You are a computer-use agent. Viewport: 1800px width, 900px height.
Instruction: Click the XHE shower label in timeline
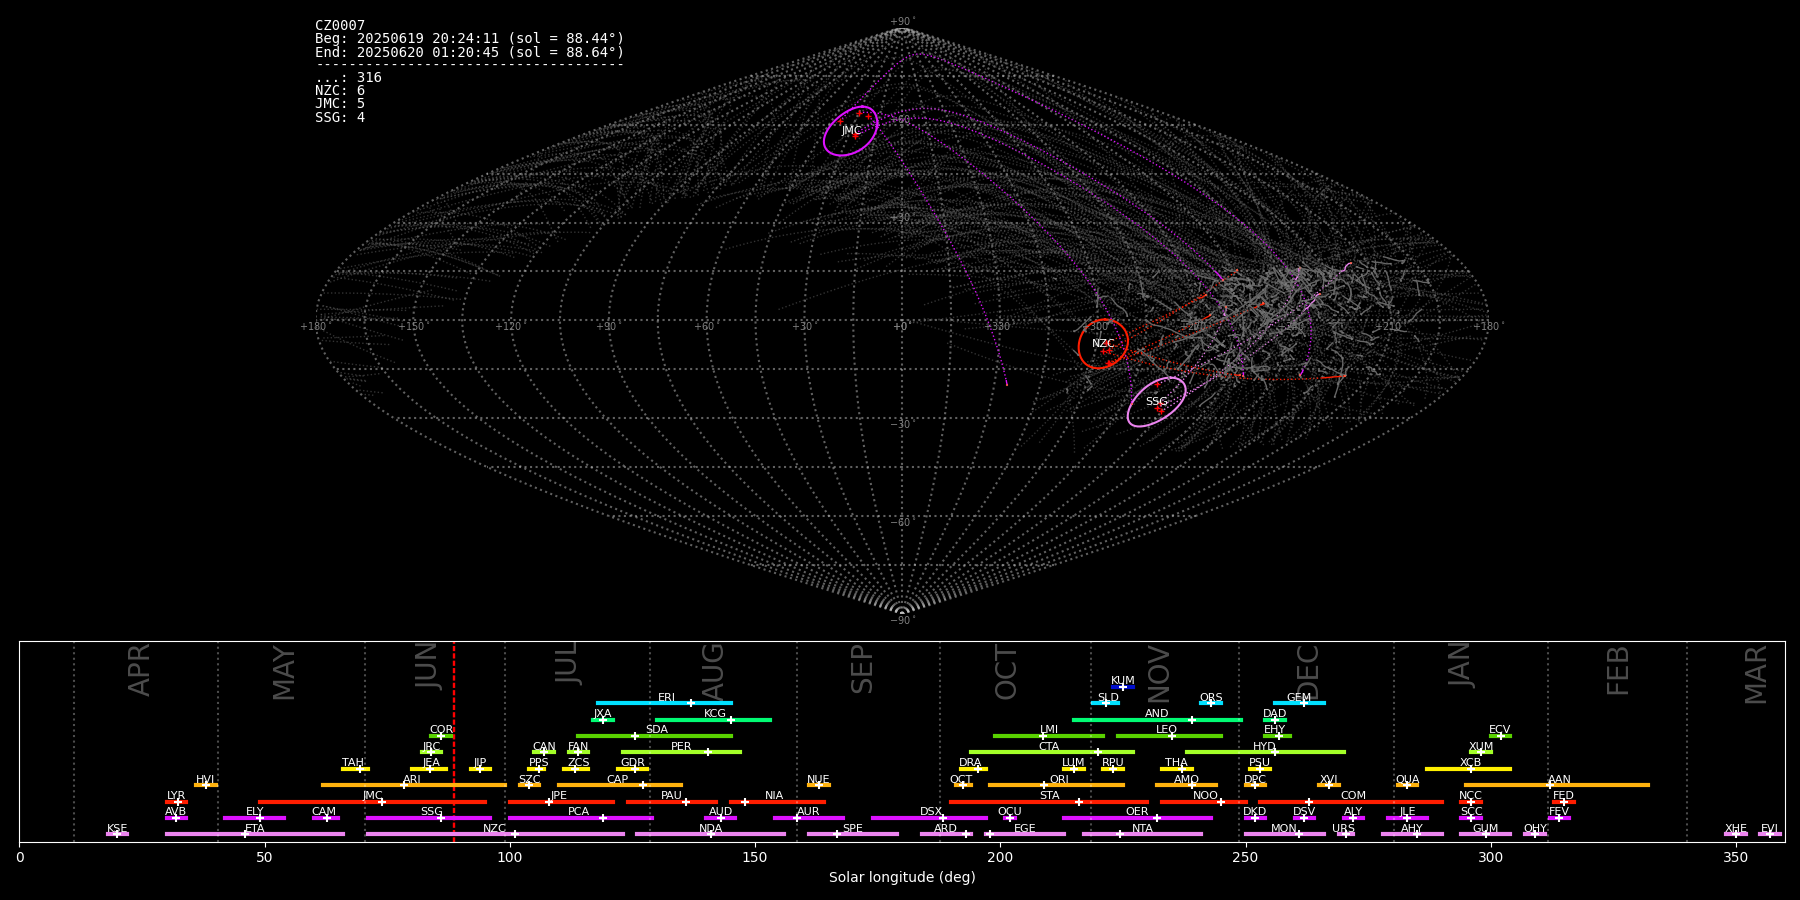1736,829
